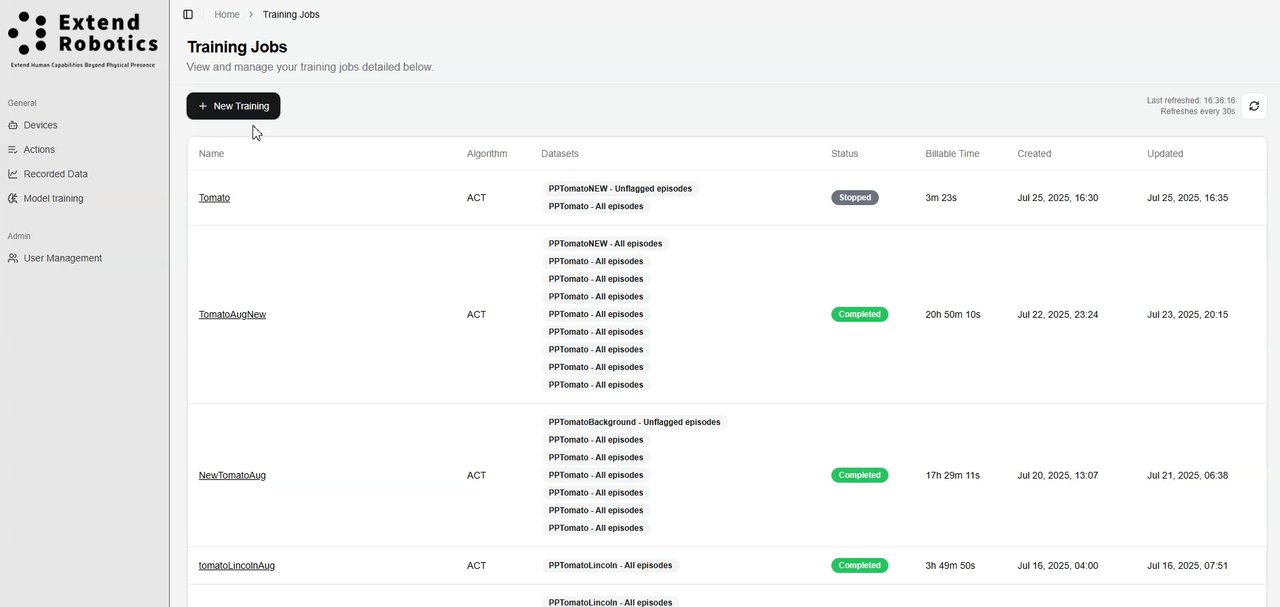Viewport: 1280px width, 607px height.
Task: Start a New Training job
Action: pyautogui.click(x=233, y=106)
